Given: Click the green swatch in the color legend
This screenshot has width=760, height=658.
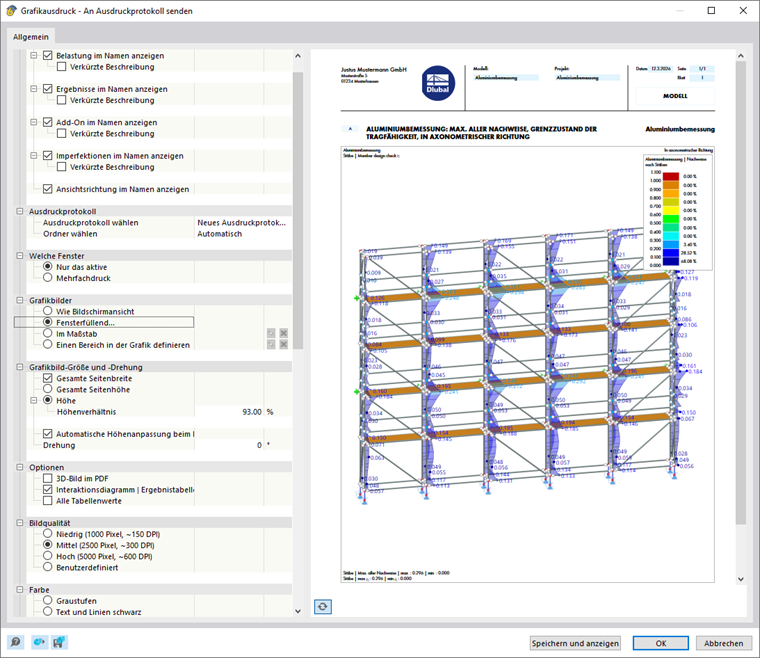Looking at the screenshot, I should pos(671,219).
